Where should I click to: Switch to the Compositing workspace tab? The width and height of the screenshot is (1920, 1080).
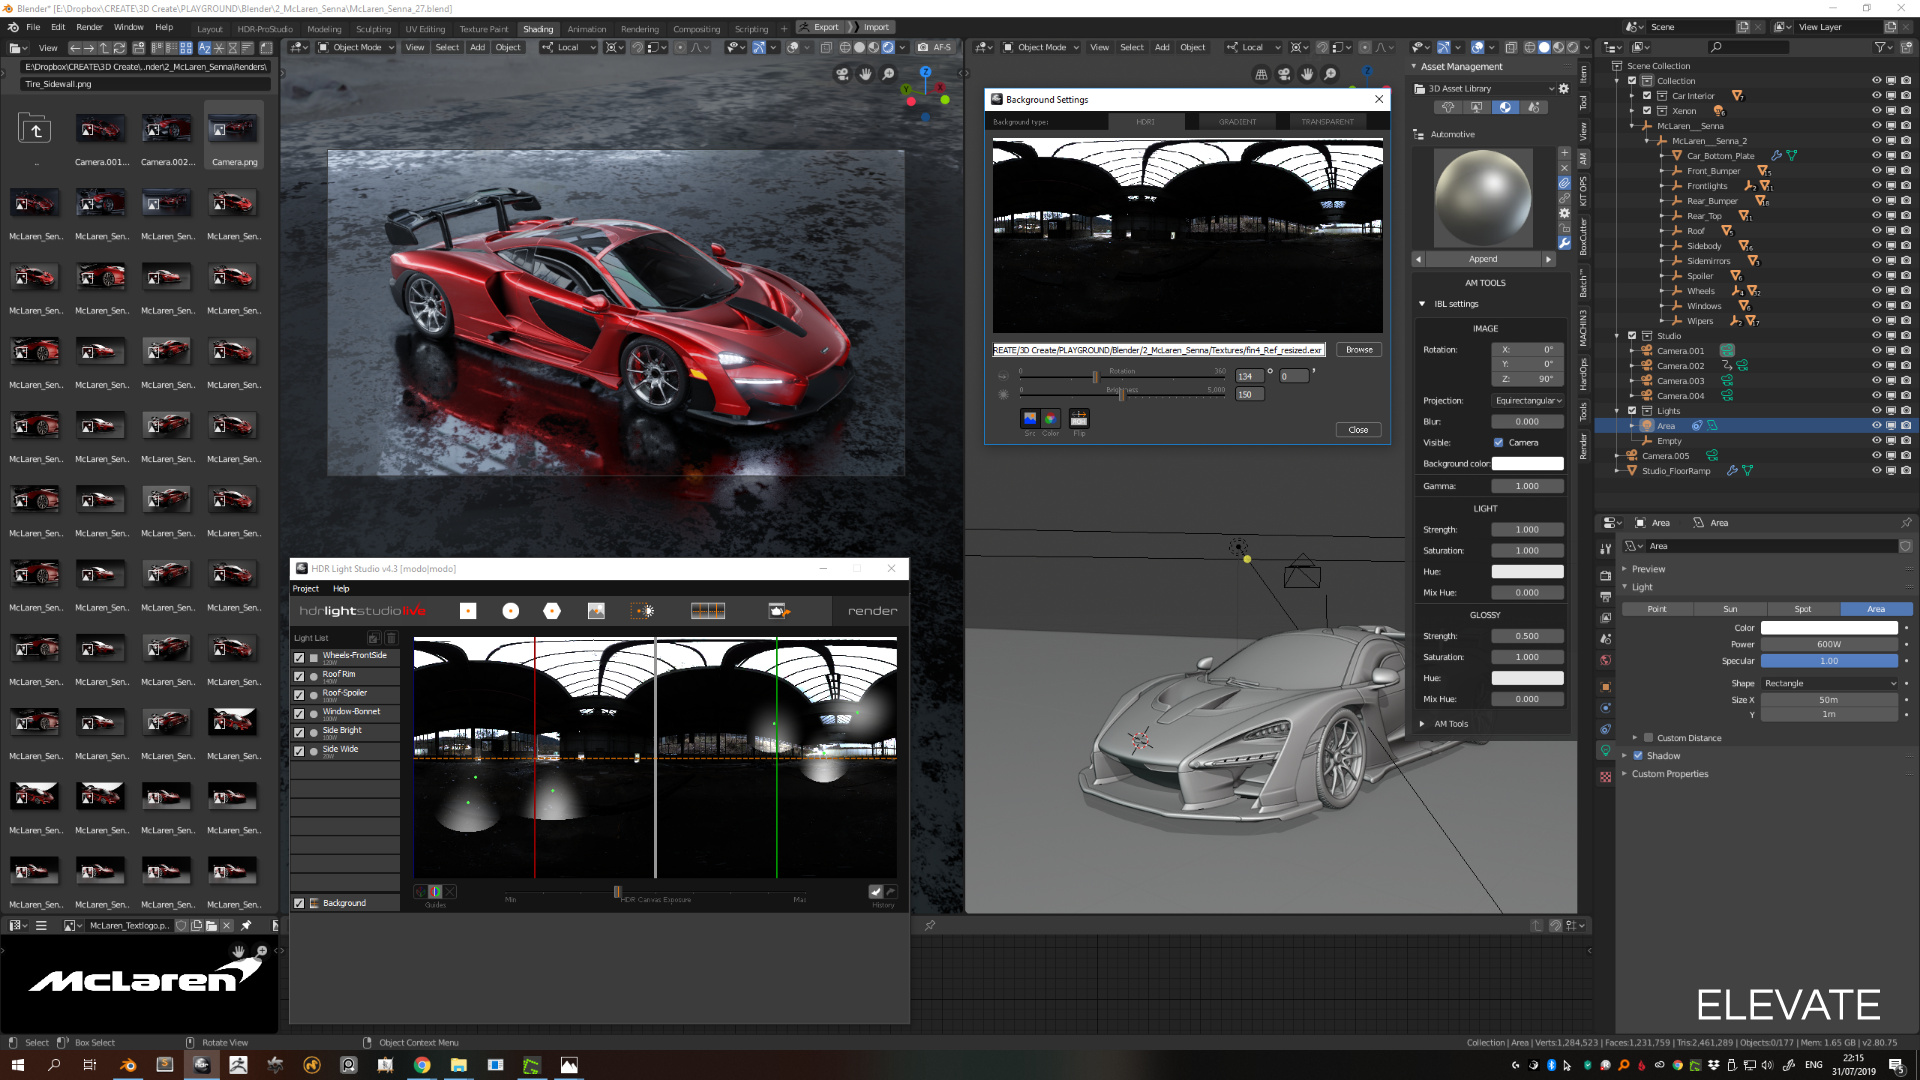(696, 29)
